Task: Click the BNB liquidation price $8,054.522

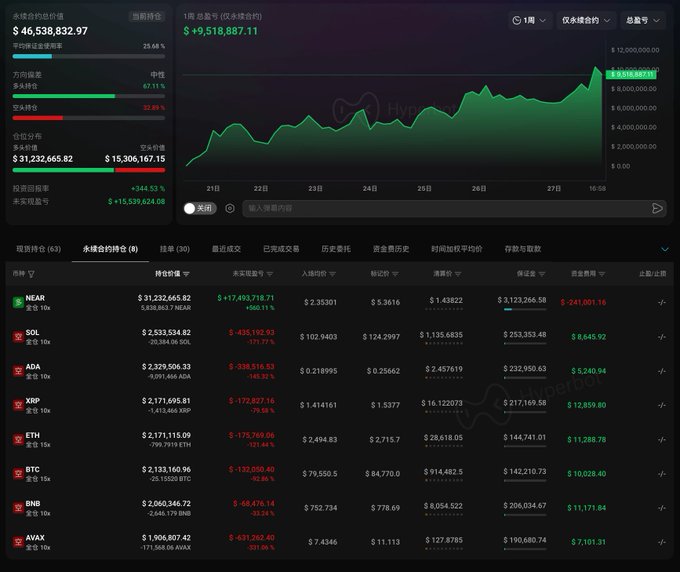Action: 443,506
